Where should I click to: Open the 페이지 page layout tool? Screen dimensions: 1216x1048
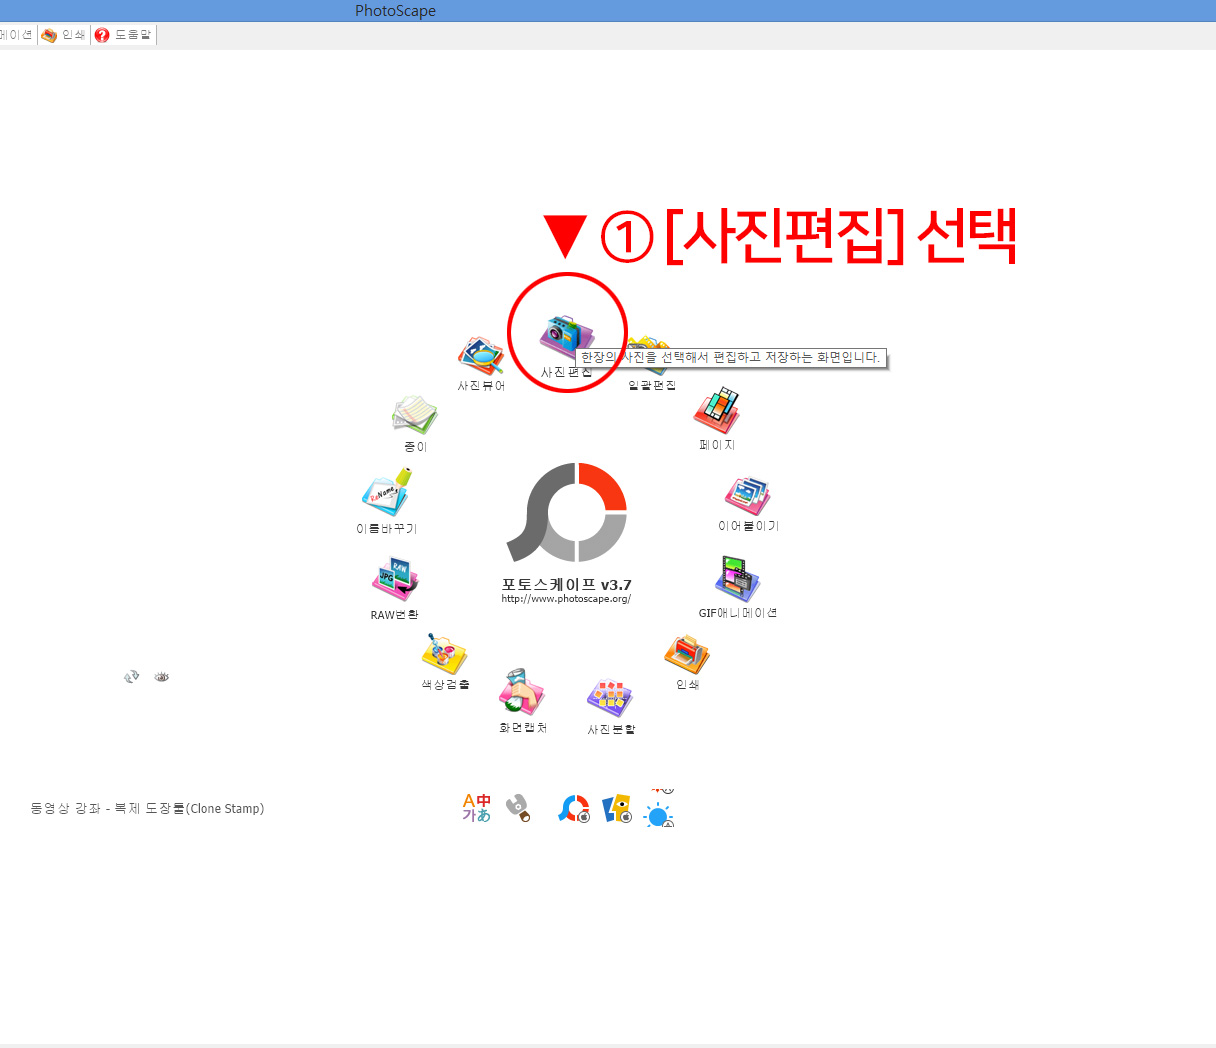pyautogui.click(x=717, y=412)
